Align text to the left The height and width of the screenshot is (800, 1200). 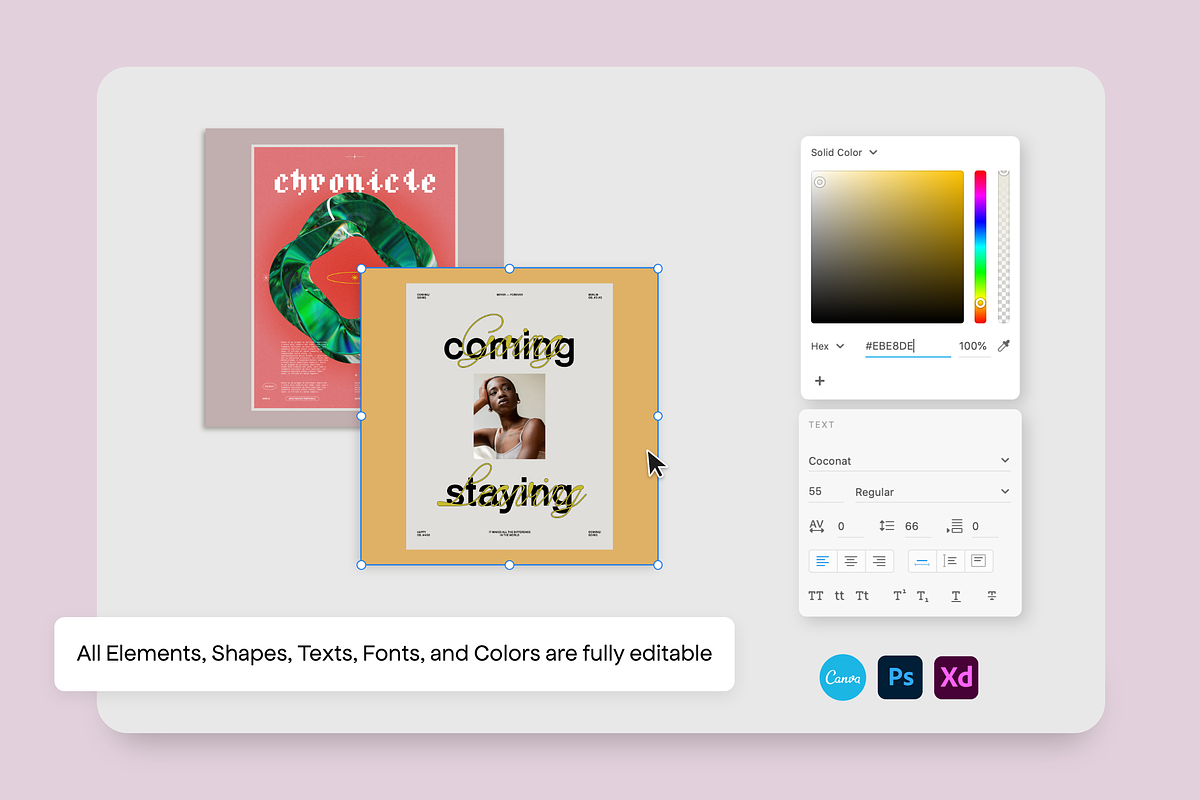pos(823,561)
